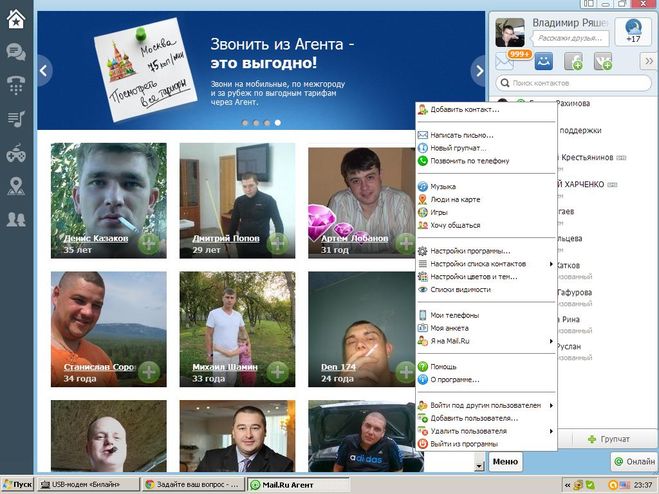Click the VK add icon
This screenshot has height=494, width=659.
point(603,62)
